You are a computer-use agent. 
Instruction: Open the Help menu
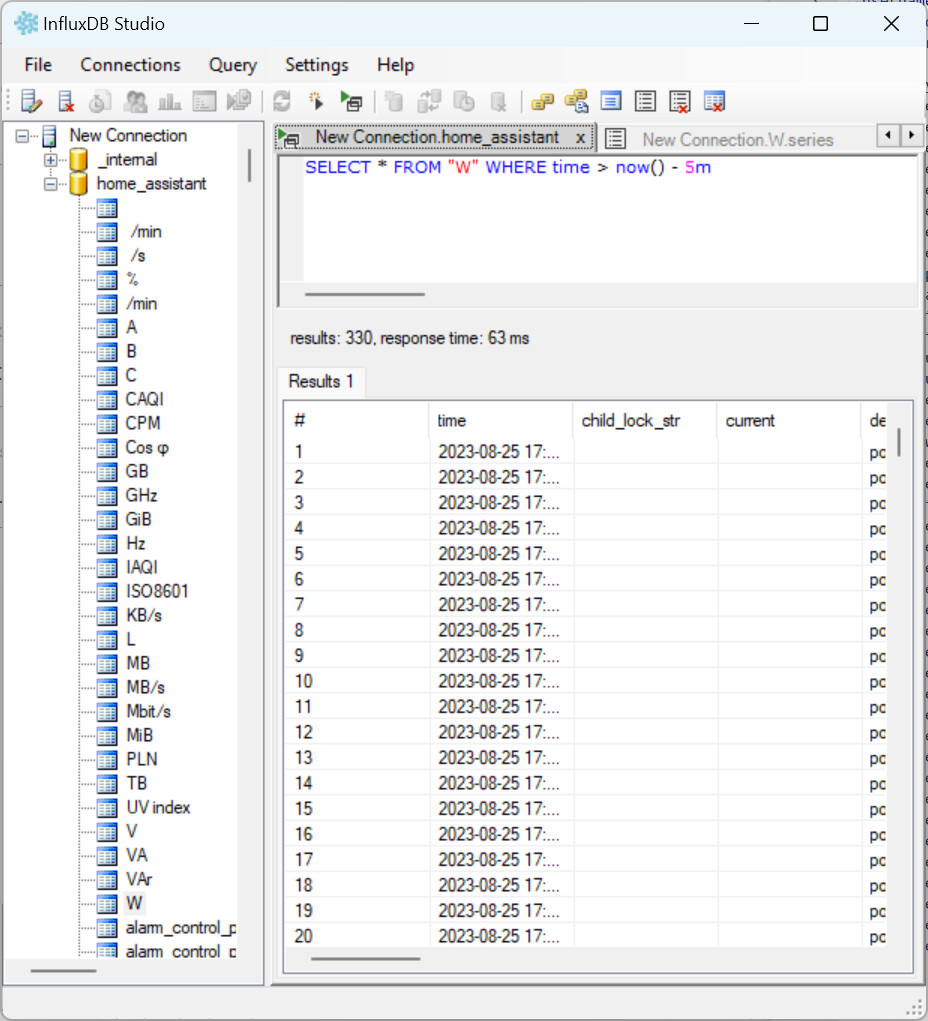[x=395, y=65]
